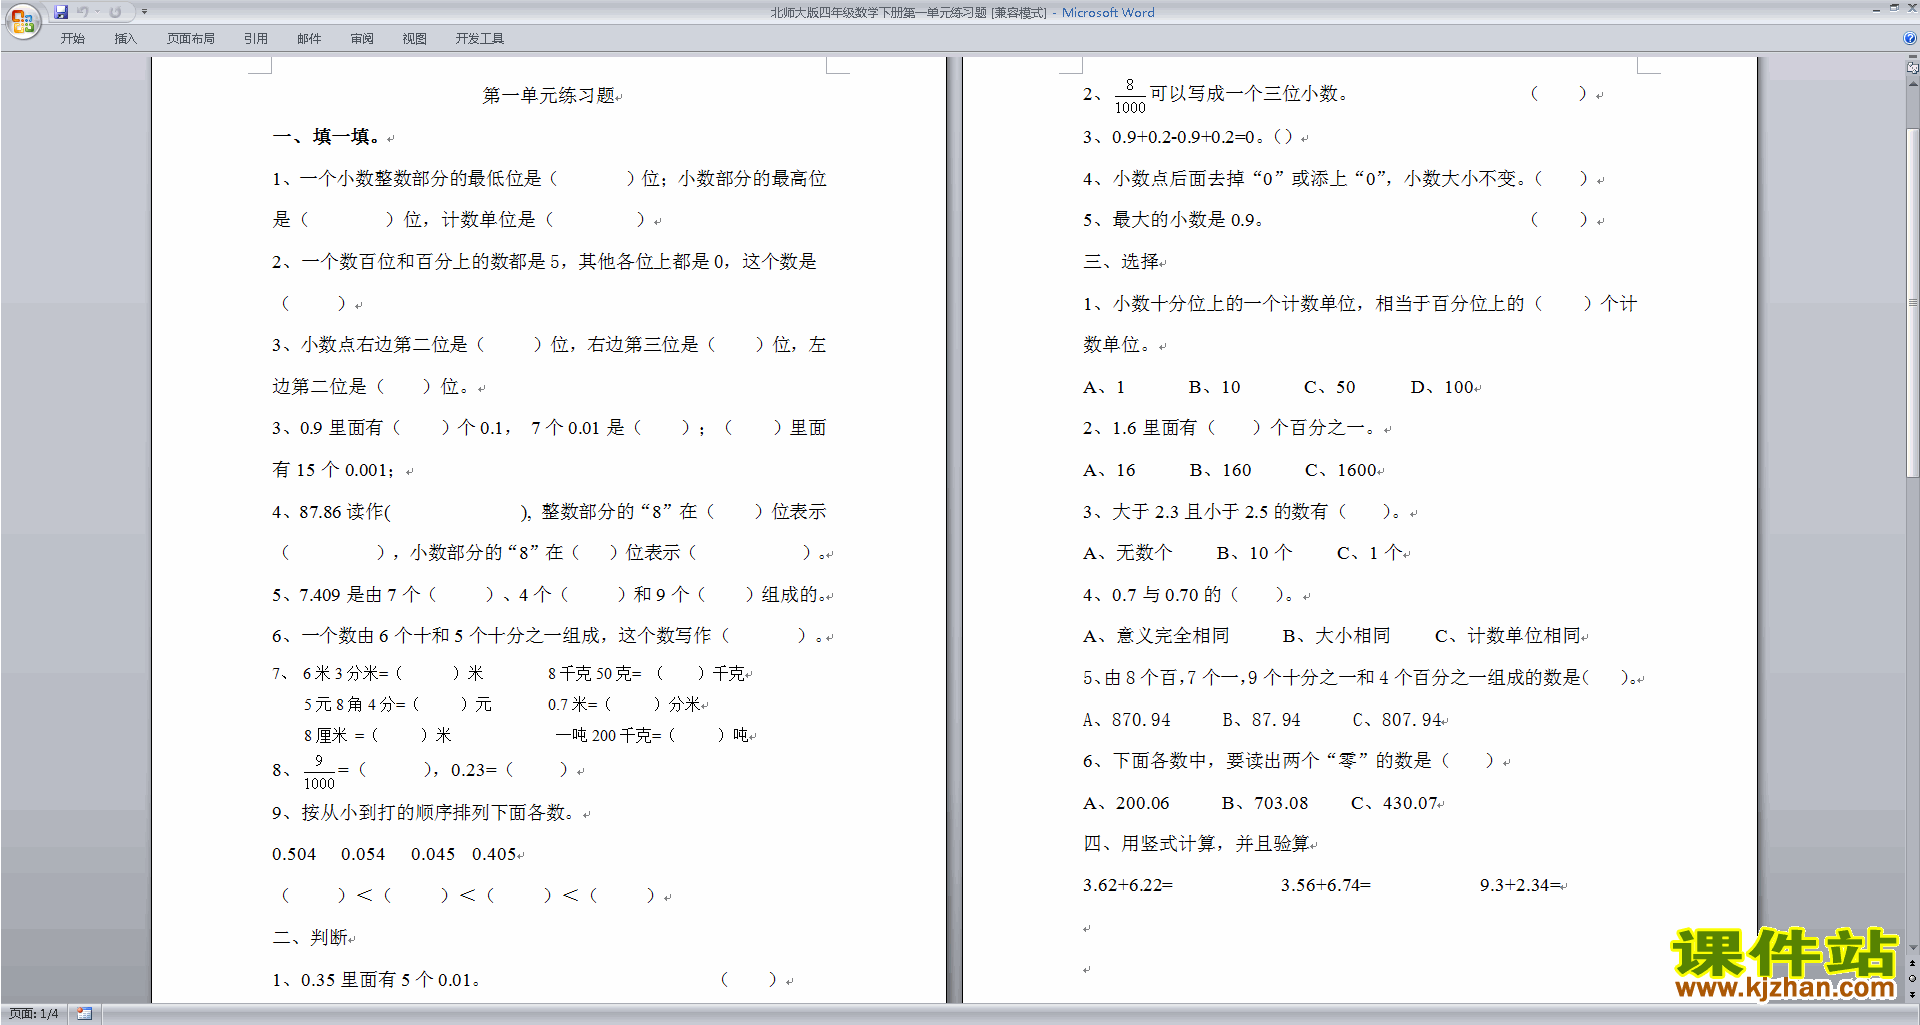This screenshot has height=1025, width=1920.
Task: Toggle the ruler icon above vertical scrollbar
Action: pyautogui.click(x=1912, y=68)
